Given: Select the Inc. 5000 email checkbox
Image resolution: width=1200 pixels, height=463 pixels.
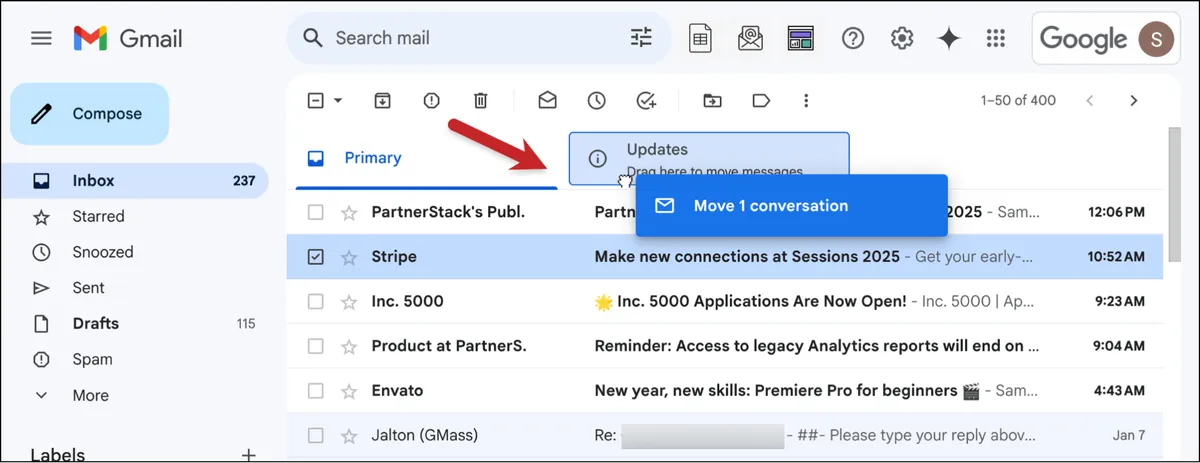Looking at the screenshot, I should (x=315, y=301).
